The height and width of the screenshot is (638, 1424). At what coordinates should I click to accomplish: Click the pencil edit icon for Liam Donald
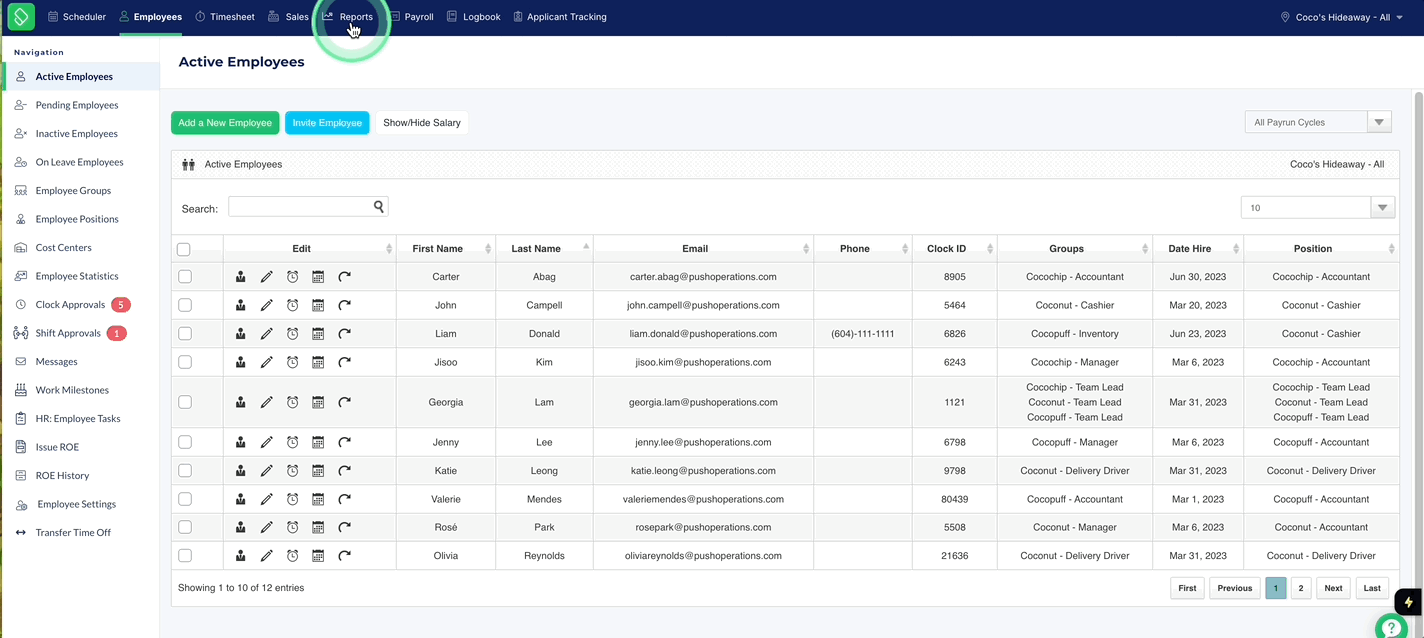[267, 334]
